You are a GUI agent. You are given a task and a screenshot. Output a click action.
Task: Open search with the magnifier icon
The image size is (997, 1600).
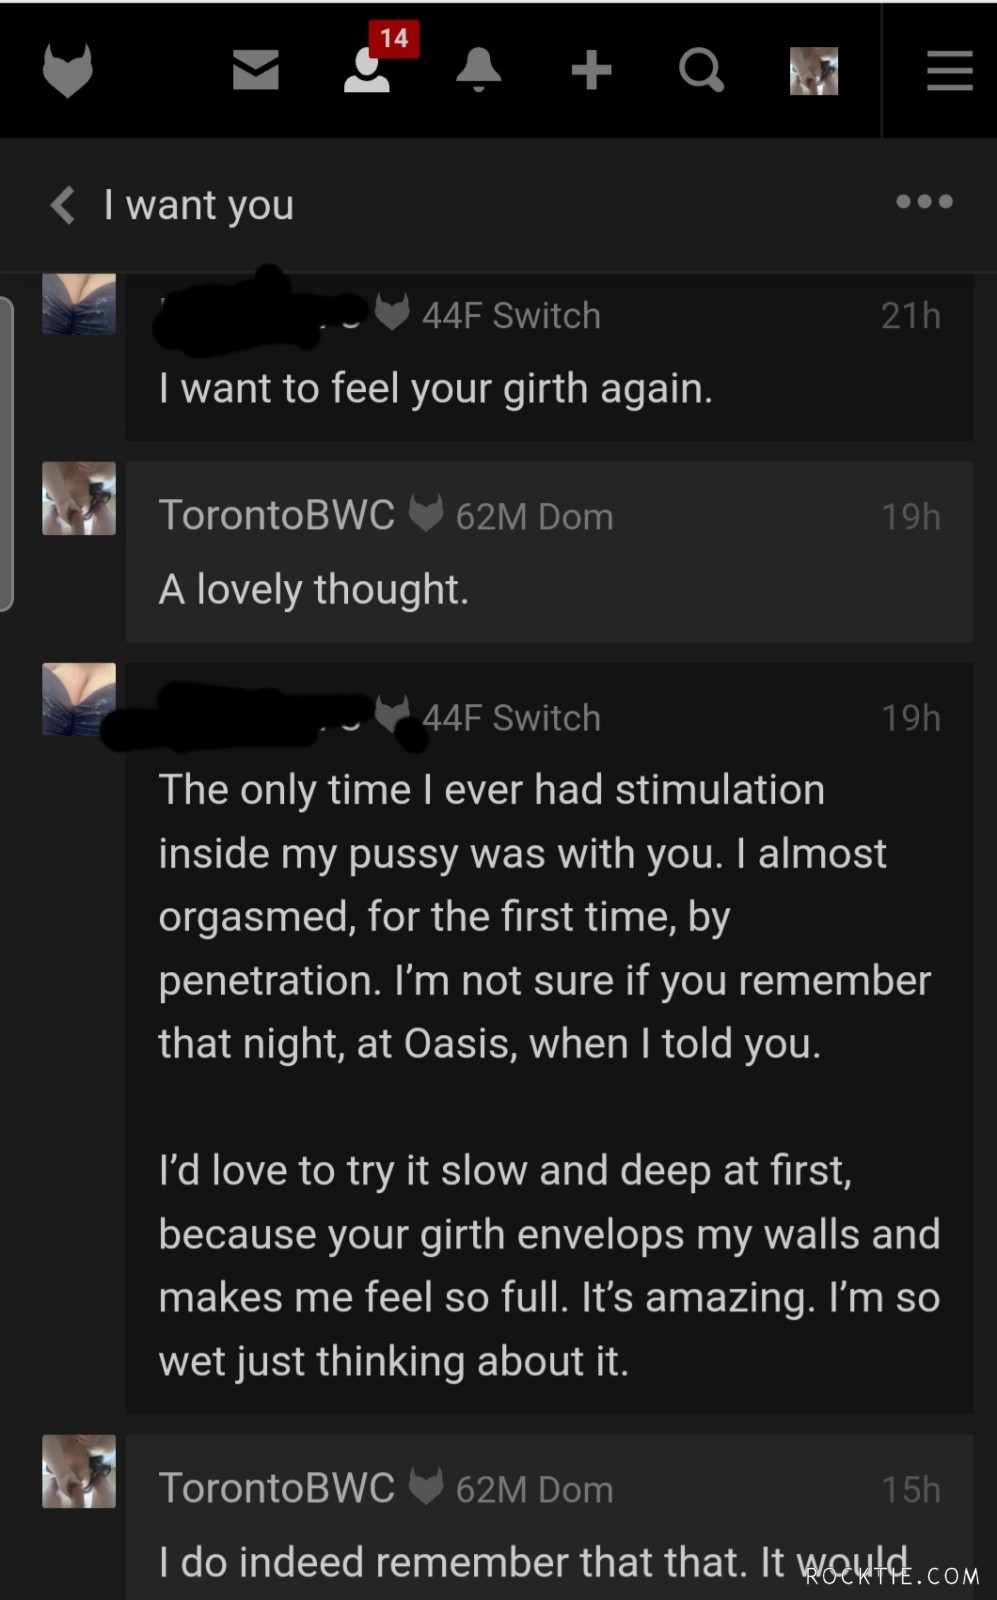[701, 70]
